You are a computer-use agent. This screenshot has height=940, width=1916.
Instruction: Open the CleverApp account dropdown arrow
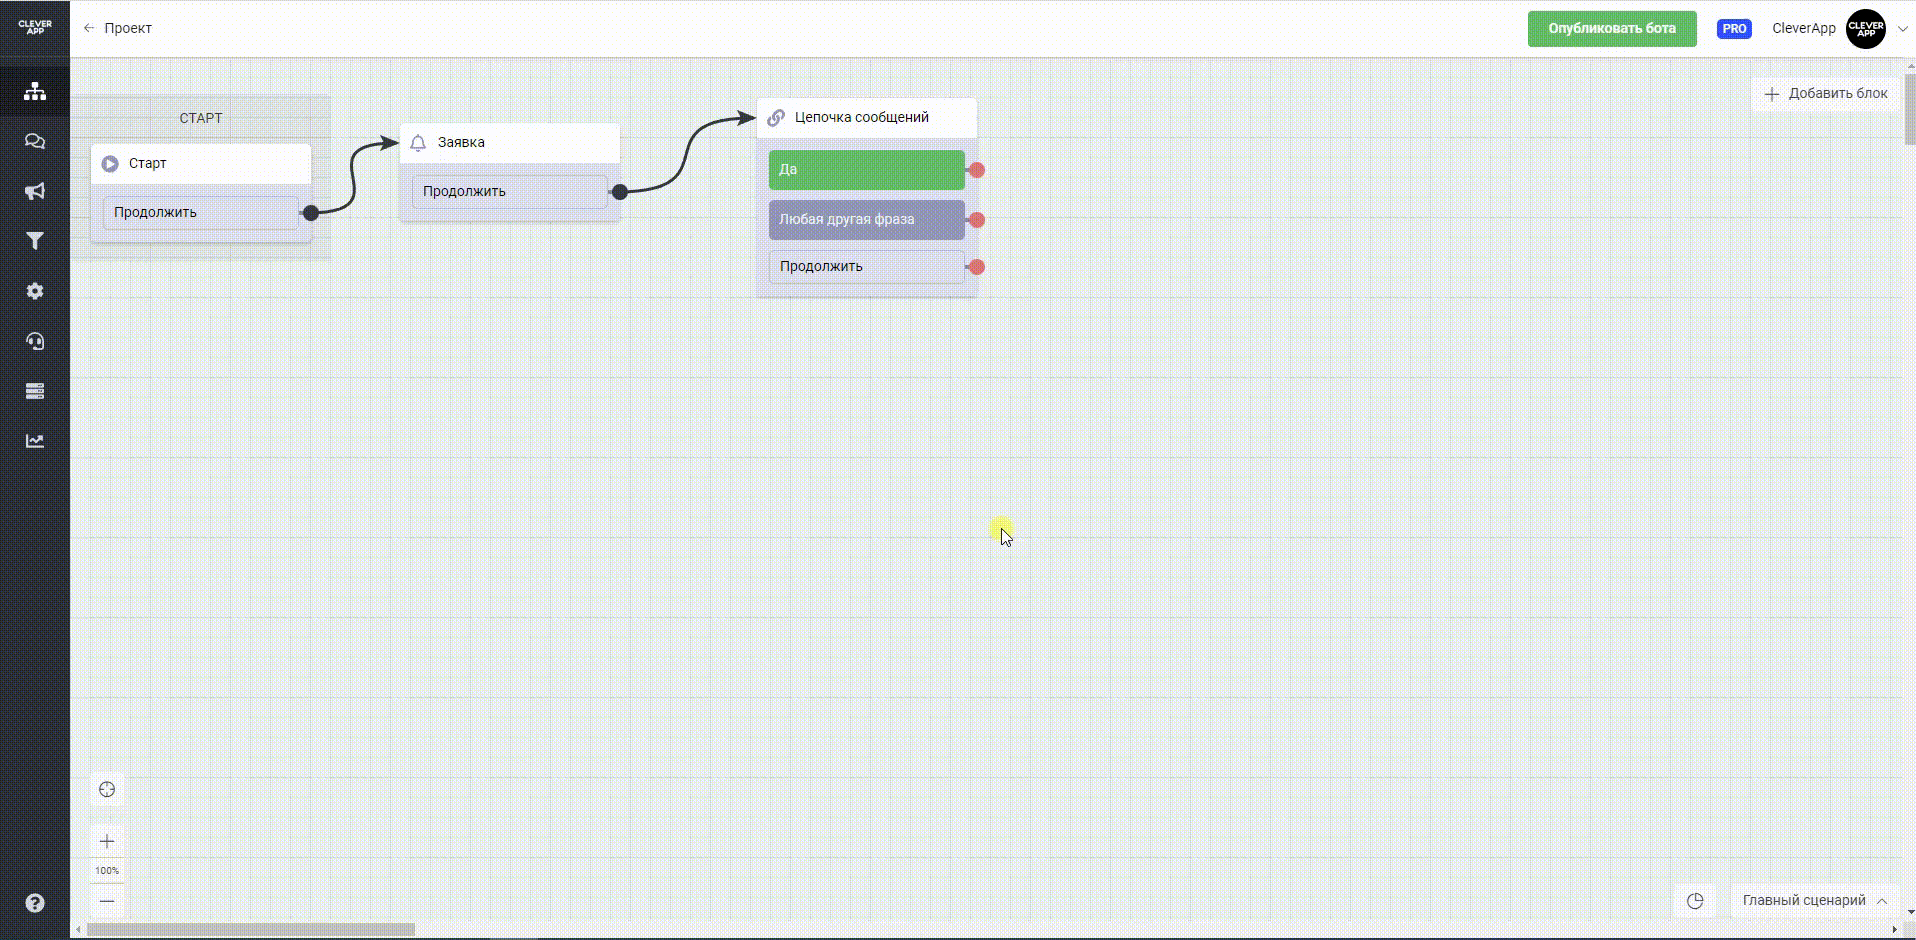[x=1902, y=29]
